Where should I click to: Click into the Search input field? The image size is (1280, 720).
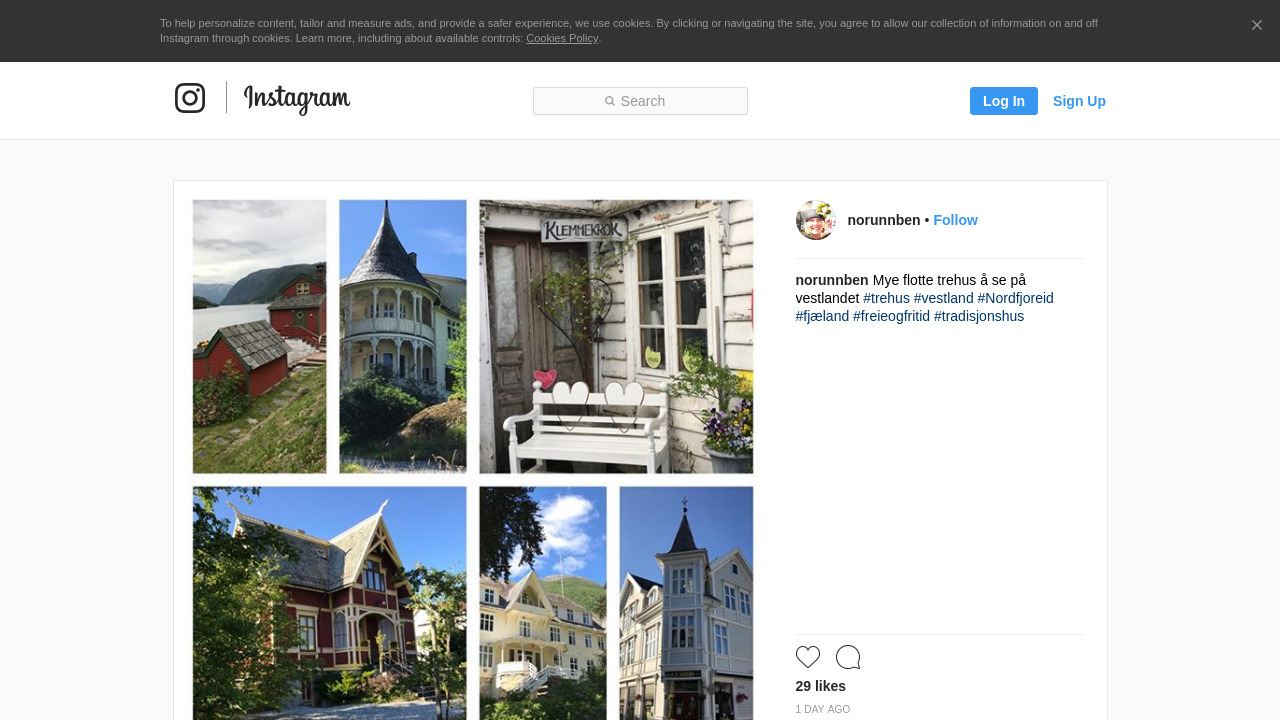point(640,101)
